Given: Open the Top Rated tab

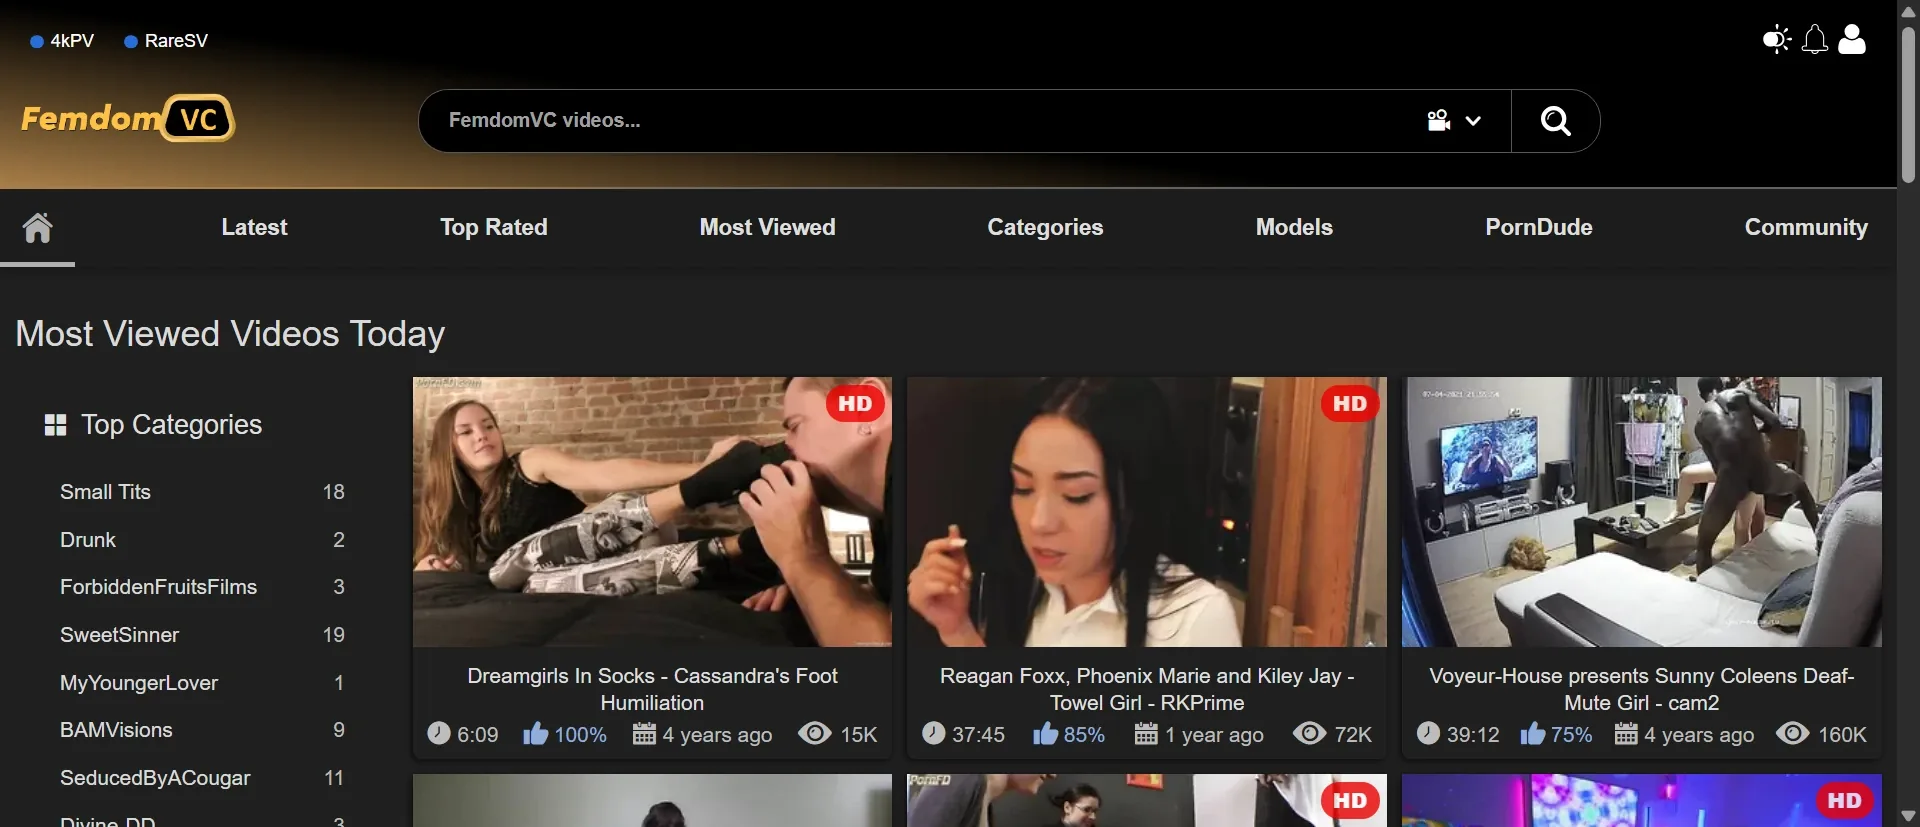Looking at the screenshot, I should pos(494,228).
